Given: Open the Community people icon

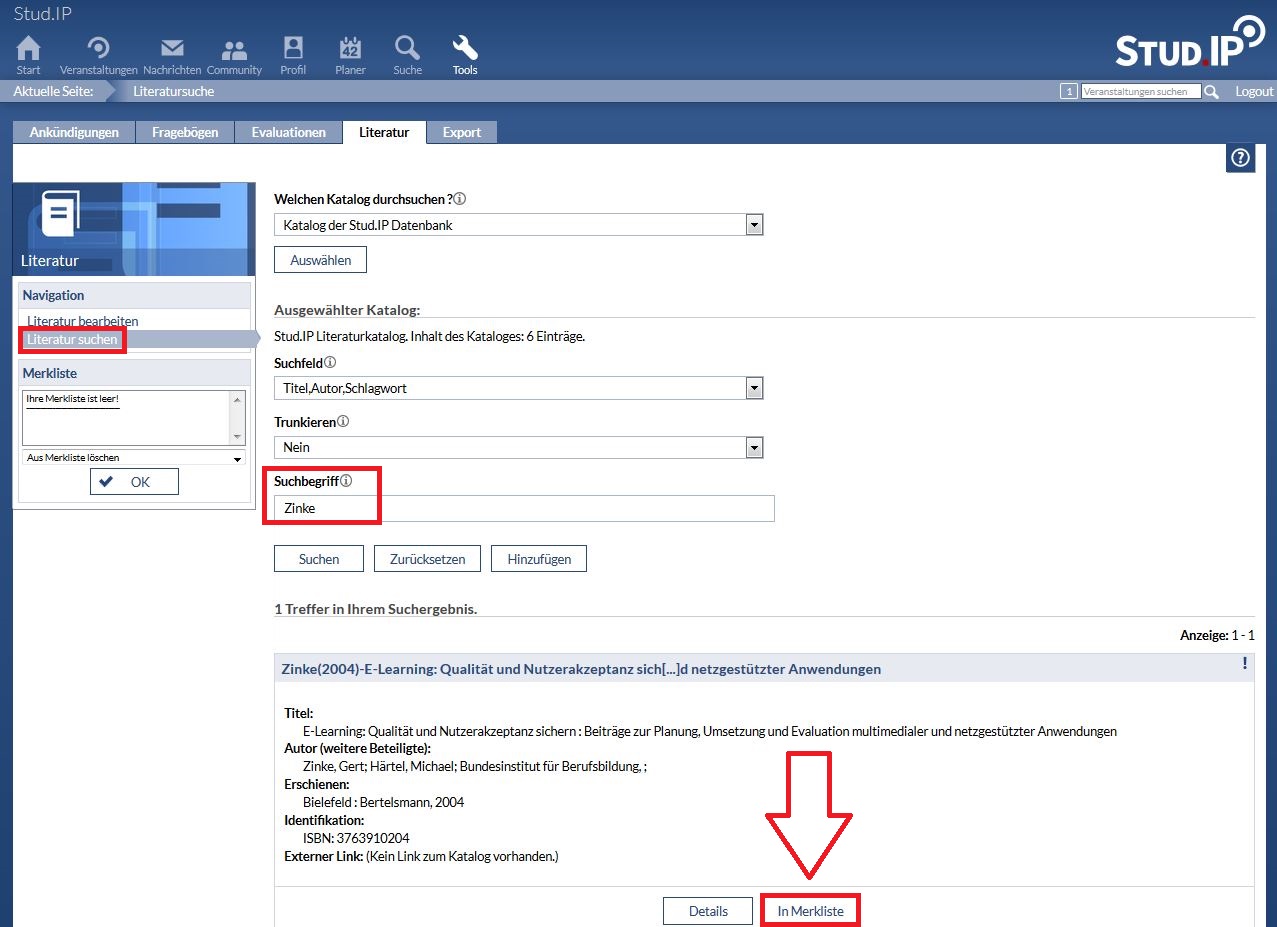Looking at the screenshot, I should coord(234,50).
